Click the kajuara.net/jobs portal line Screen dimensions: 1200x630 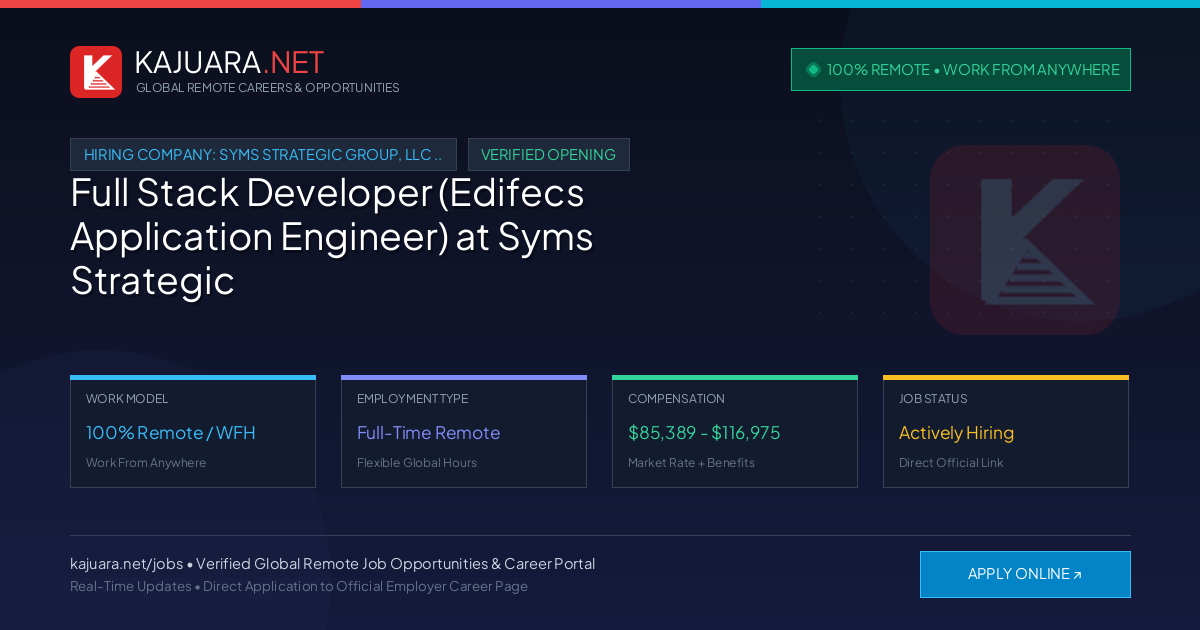pos(332,564)
